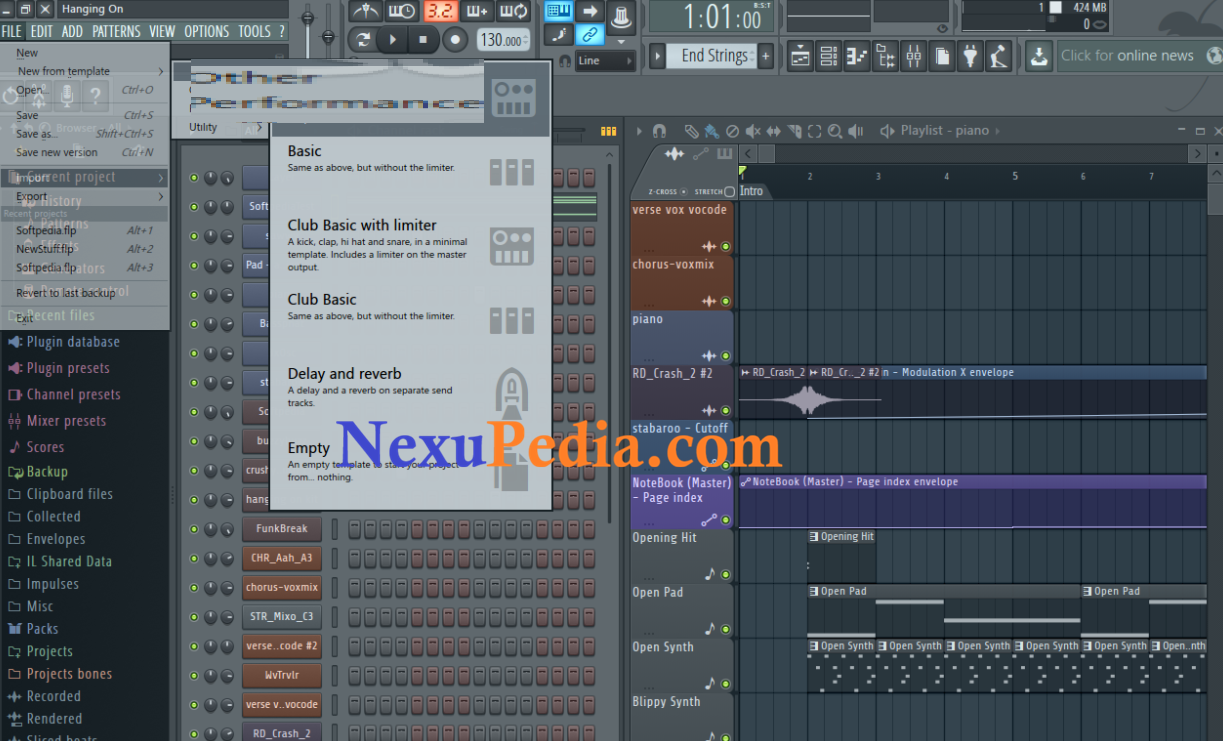Expand the Export submenu
1223x741 pixels.
coord(85,196)
